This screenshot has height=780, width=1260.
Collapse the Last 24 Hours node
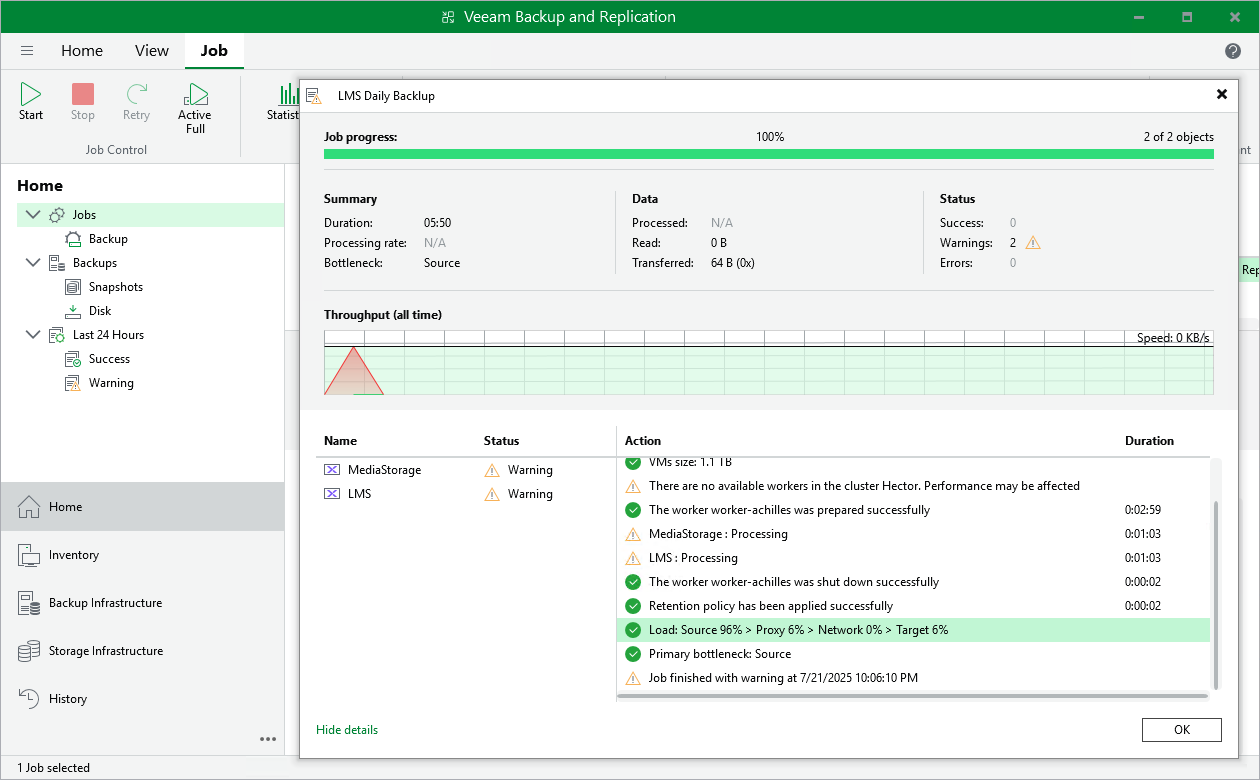tap(33, 335)
